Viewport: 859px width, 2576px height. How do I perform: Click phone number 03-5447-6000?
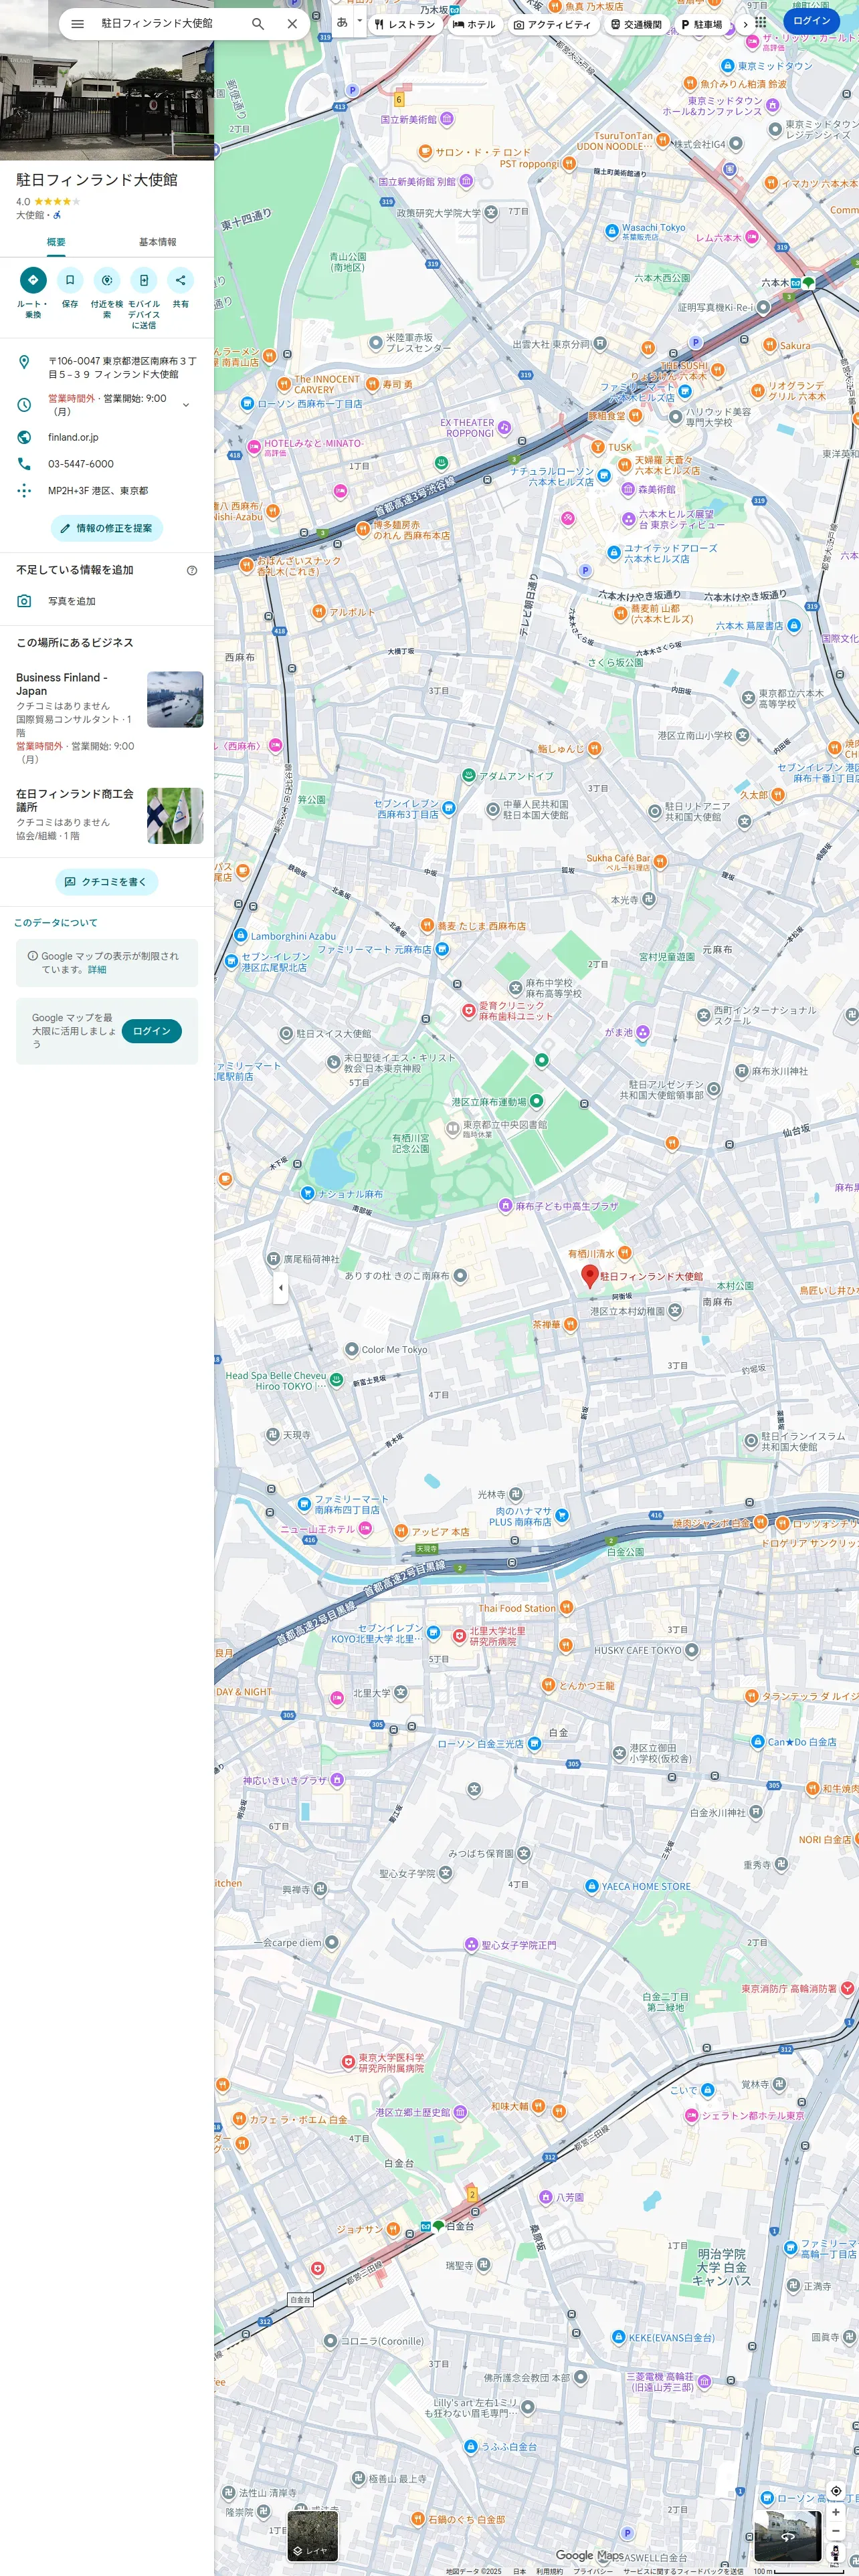pyautogui.click(x=81, y=464)
